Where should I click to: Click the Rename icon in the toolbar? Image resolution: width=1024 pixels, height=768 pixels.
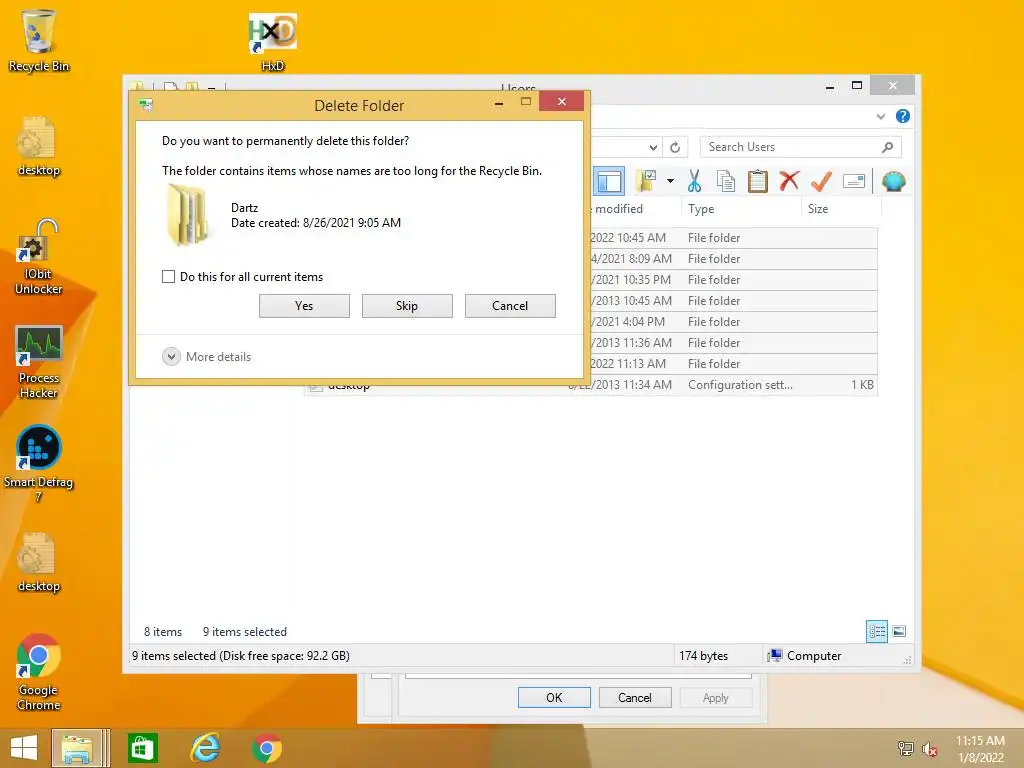854,181
